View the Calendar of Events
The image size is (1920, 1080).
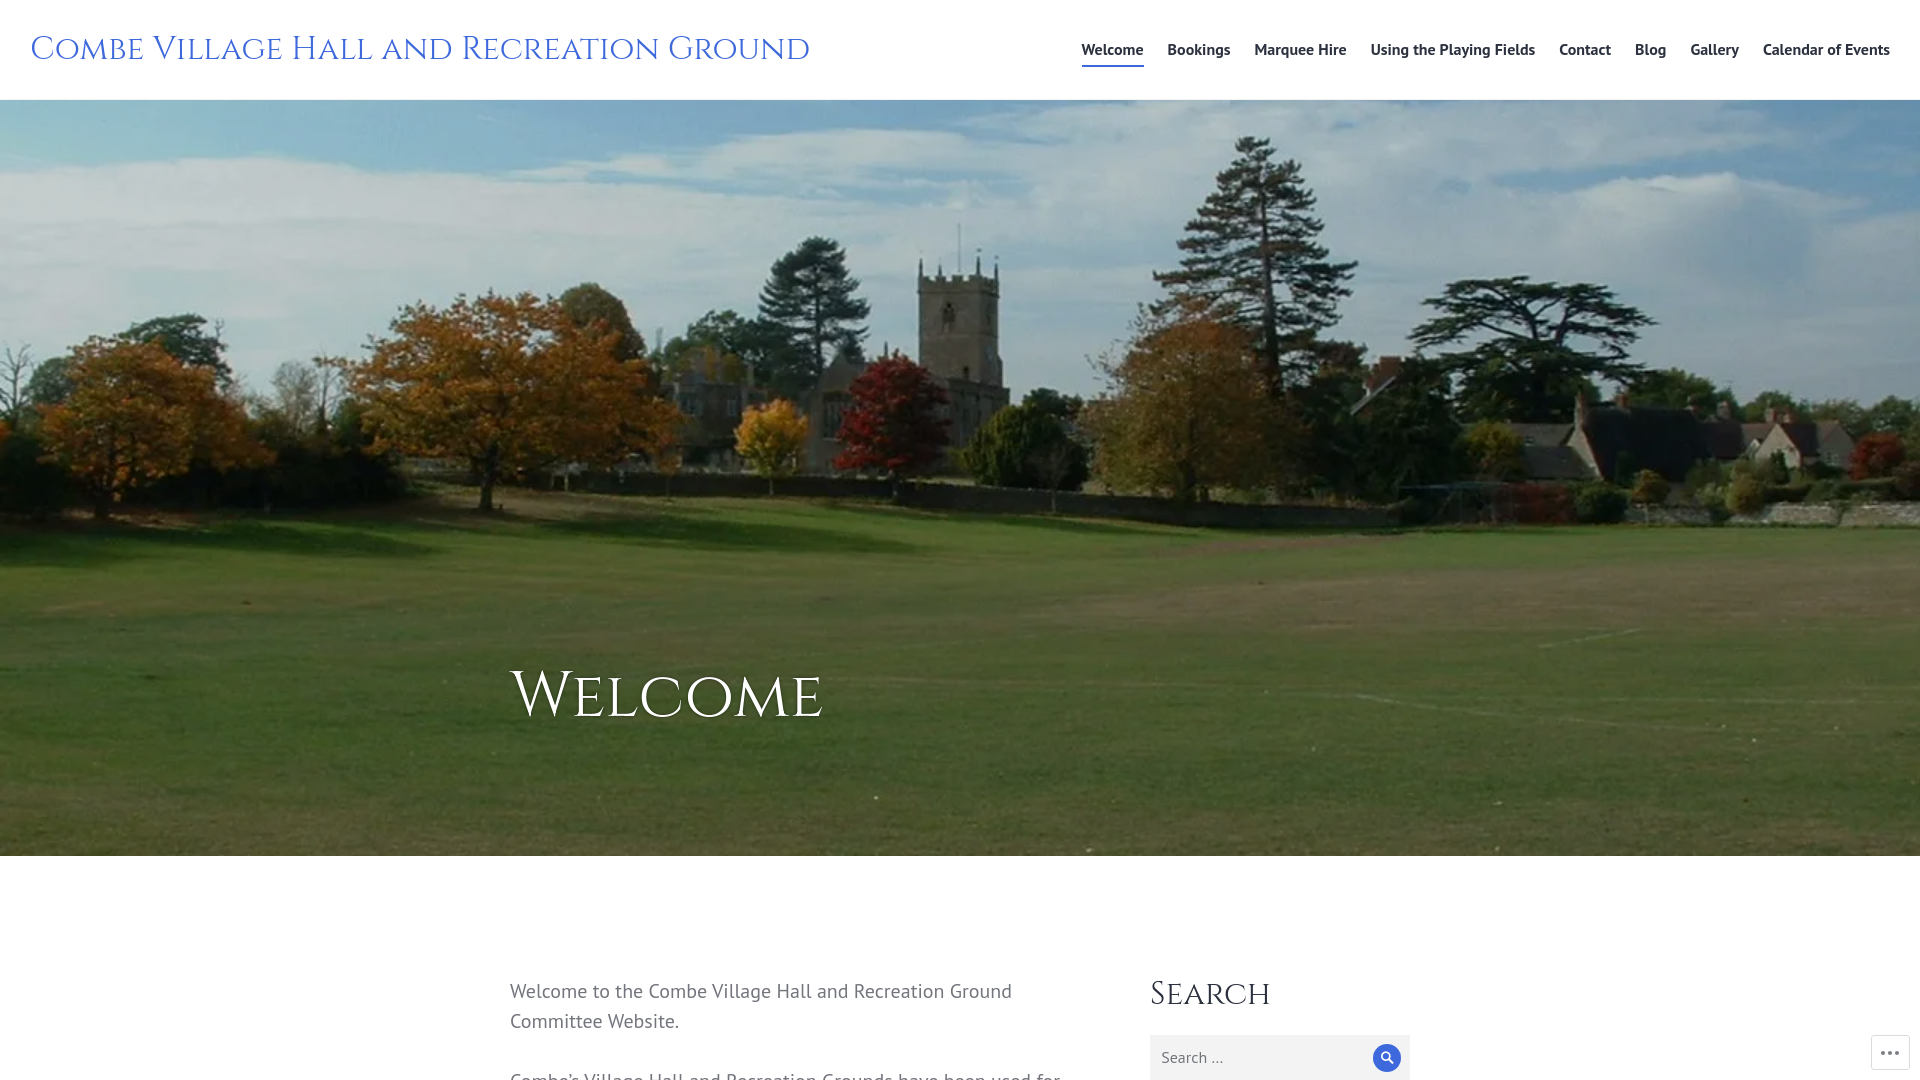click(1826, 50)
